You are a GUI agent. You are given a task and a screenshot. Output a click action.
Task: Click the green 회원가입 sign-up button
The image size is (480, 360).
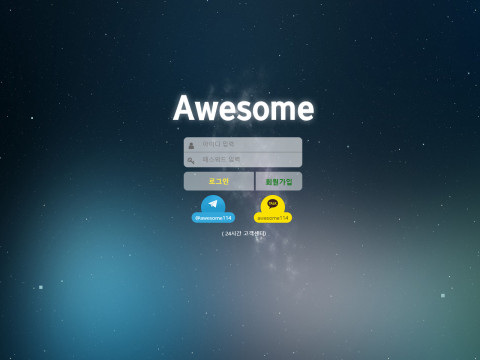279,181
